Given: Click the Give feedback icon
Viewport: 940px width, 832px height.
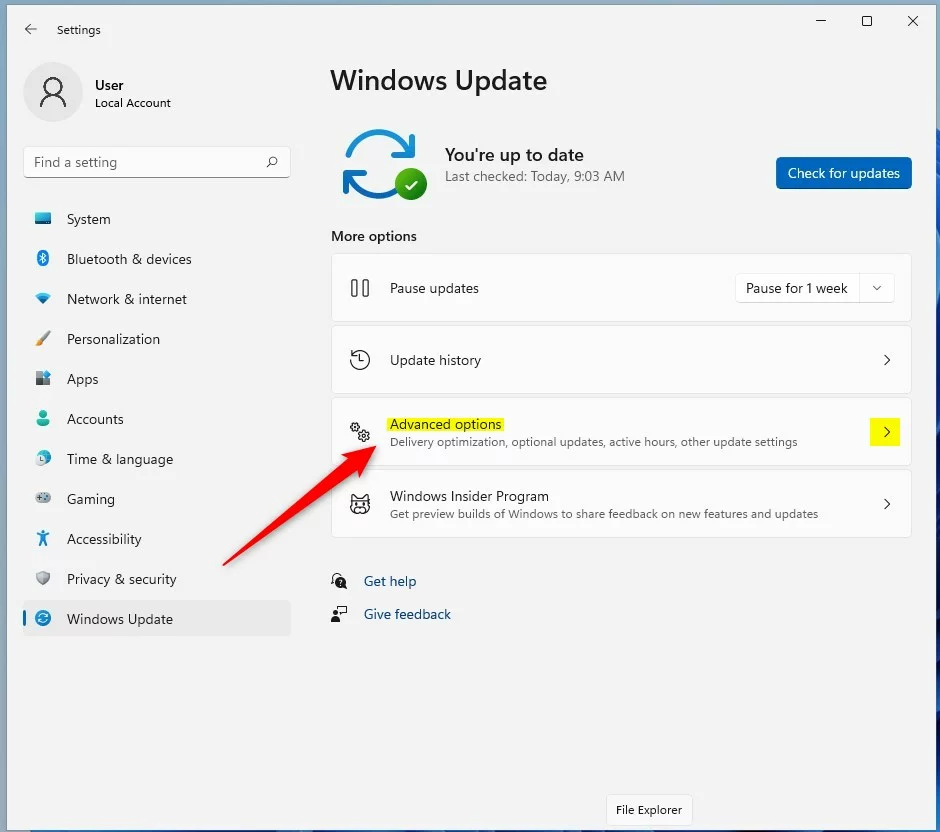Looking at the screenshot, I should pos(339,614).
